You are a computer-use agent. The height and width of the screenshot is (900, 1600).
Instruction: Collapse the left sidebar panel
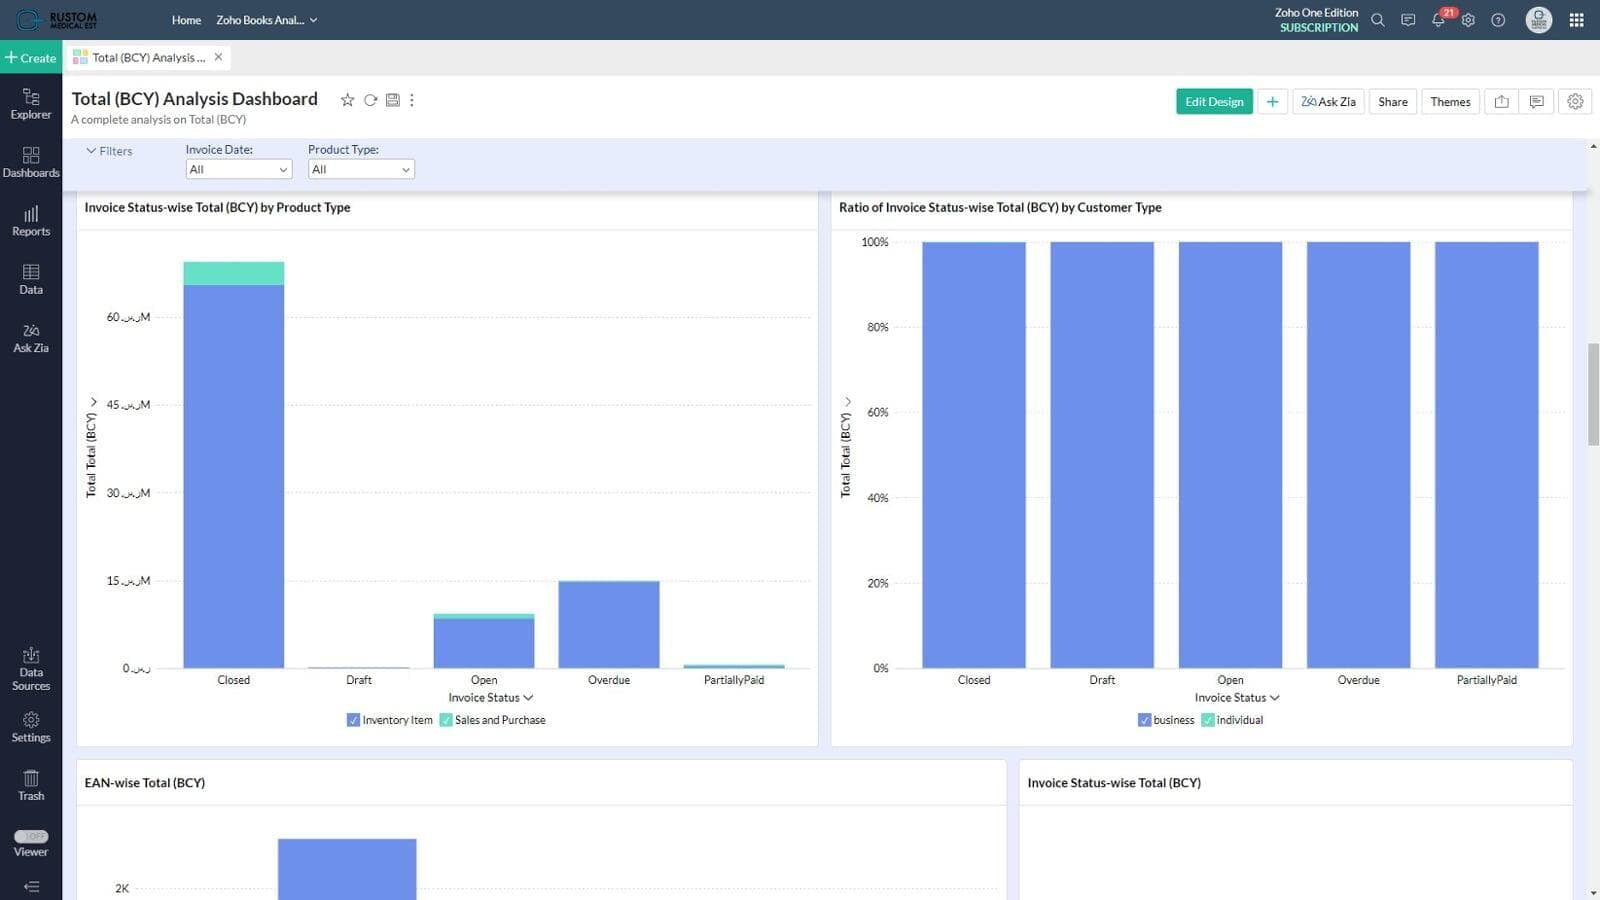[31, 886]
